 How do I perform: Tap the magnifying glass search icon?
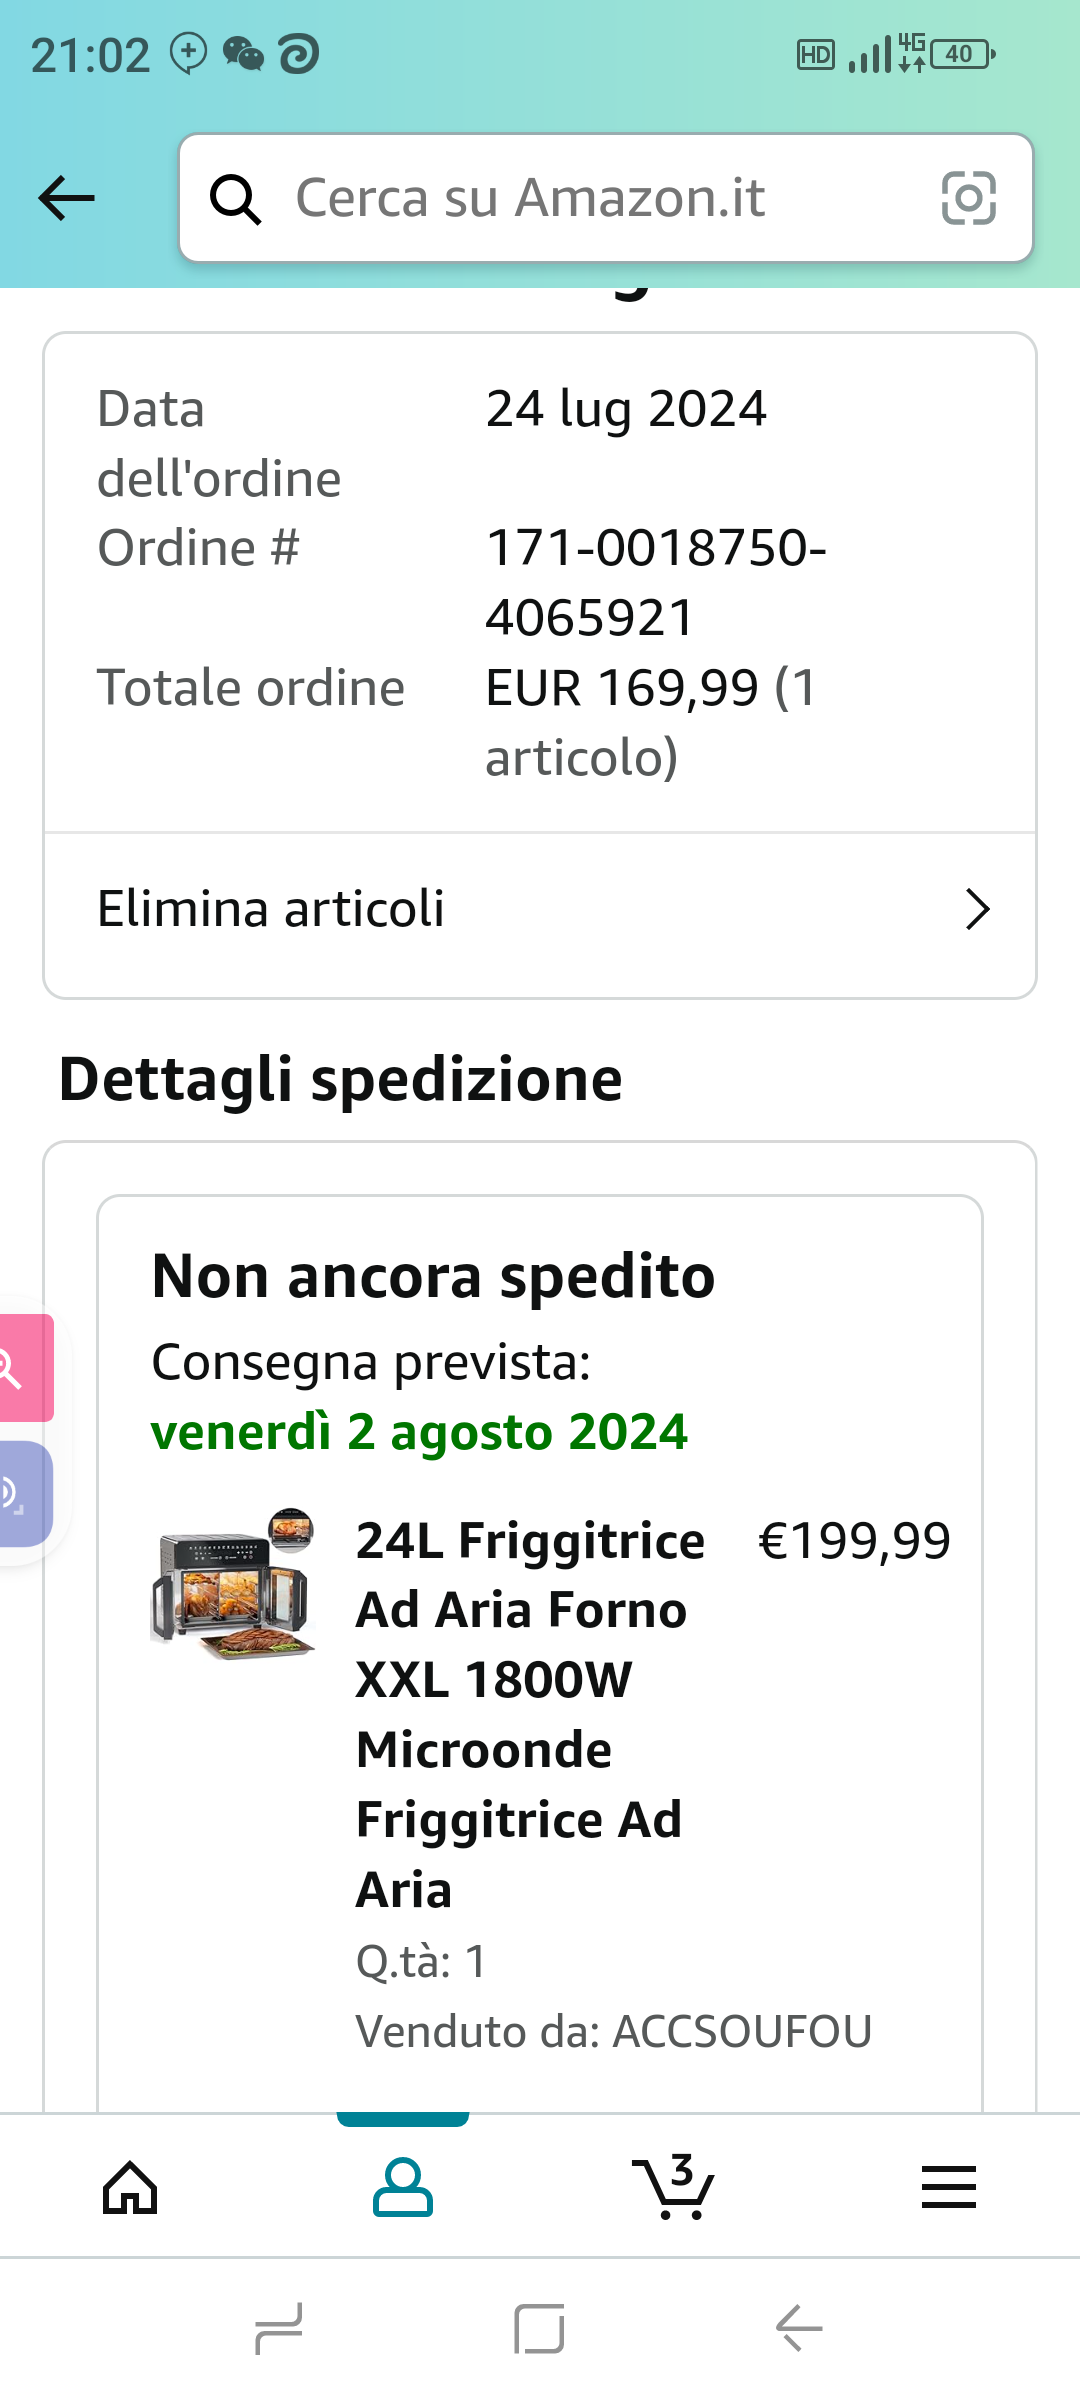[236, 199]
